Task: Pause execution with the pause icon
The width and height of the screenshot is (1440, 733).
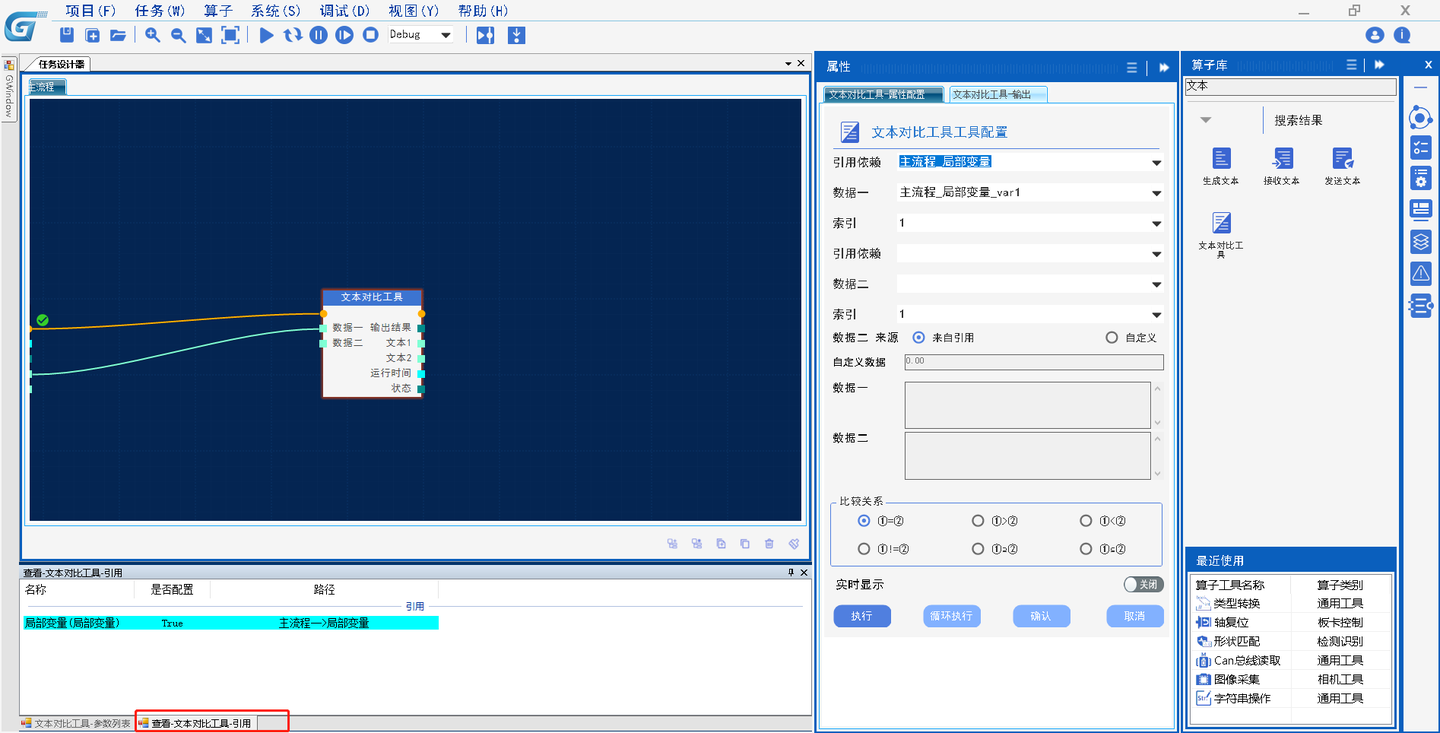Action: (x=318, y=35)
